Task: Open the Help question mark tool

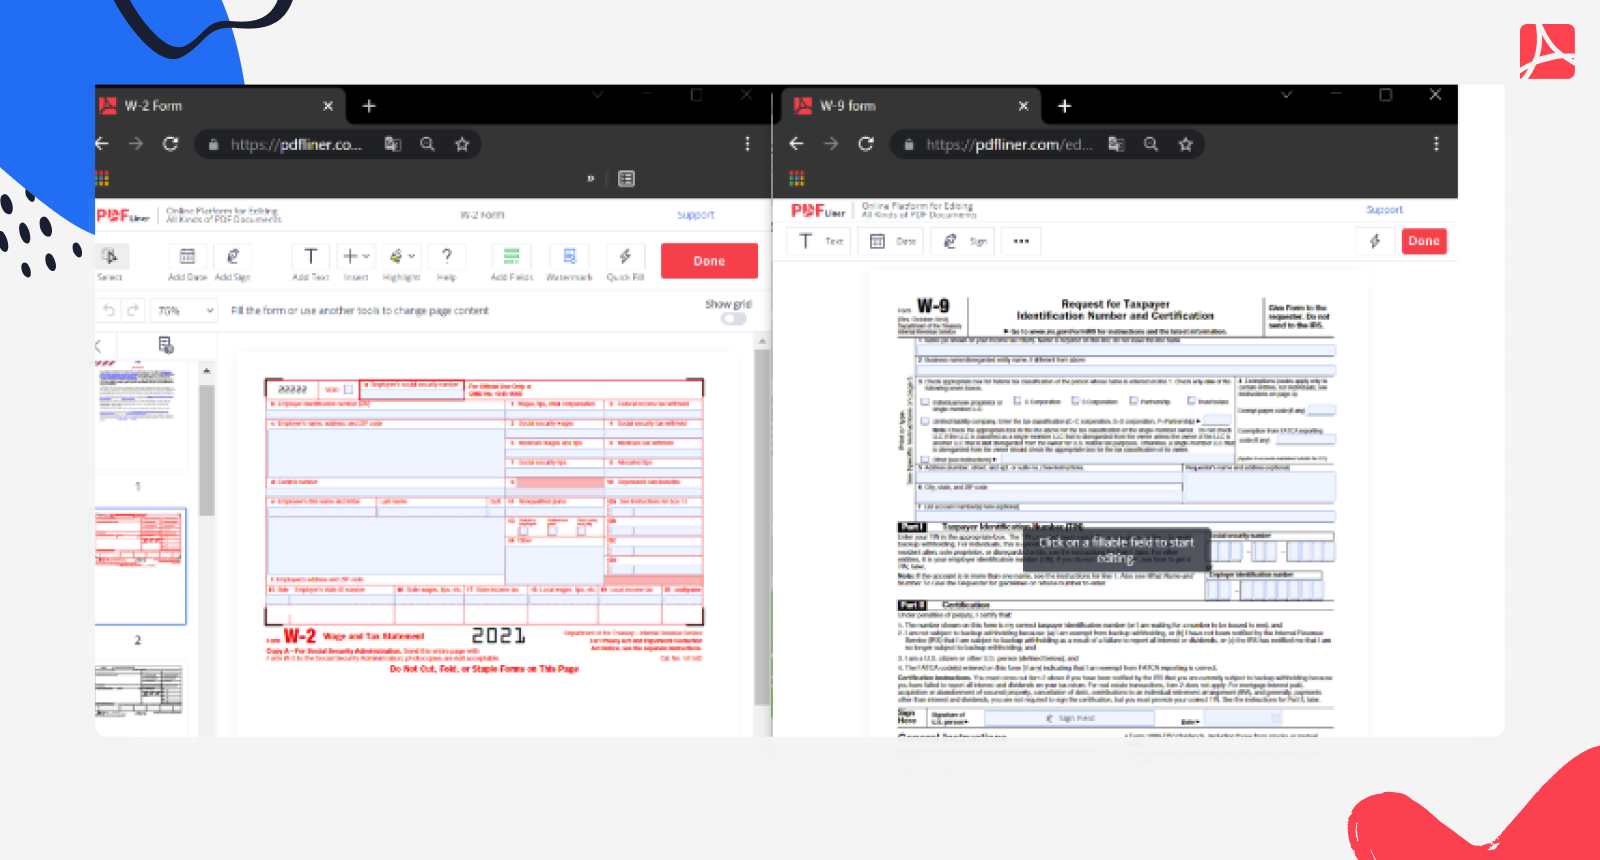Action: point(447,262)
